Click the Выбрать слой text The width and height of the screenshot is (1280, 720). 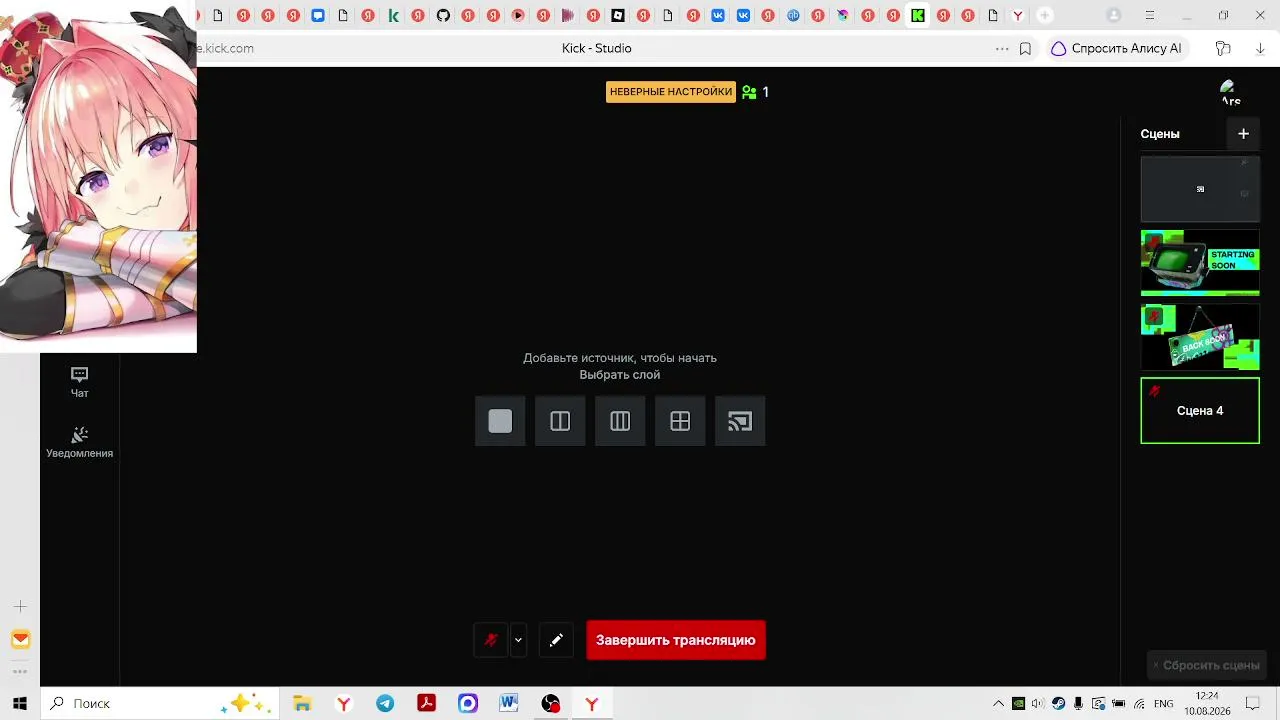coord(620,375)
